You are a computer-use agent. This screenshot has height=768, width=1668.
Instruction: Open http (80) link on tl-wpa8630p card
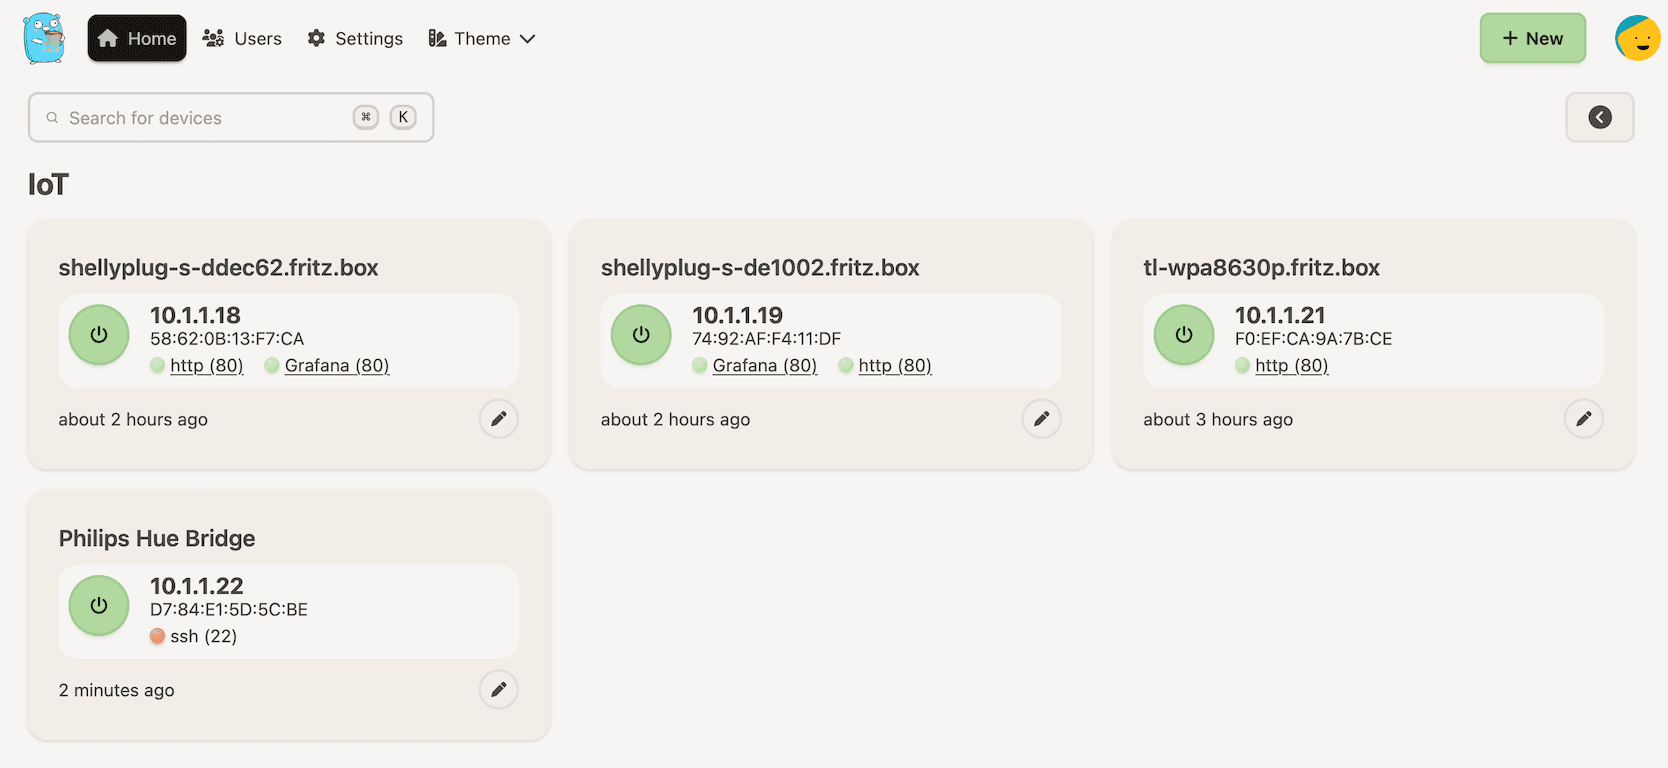click(1291, 366)
